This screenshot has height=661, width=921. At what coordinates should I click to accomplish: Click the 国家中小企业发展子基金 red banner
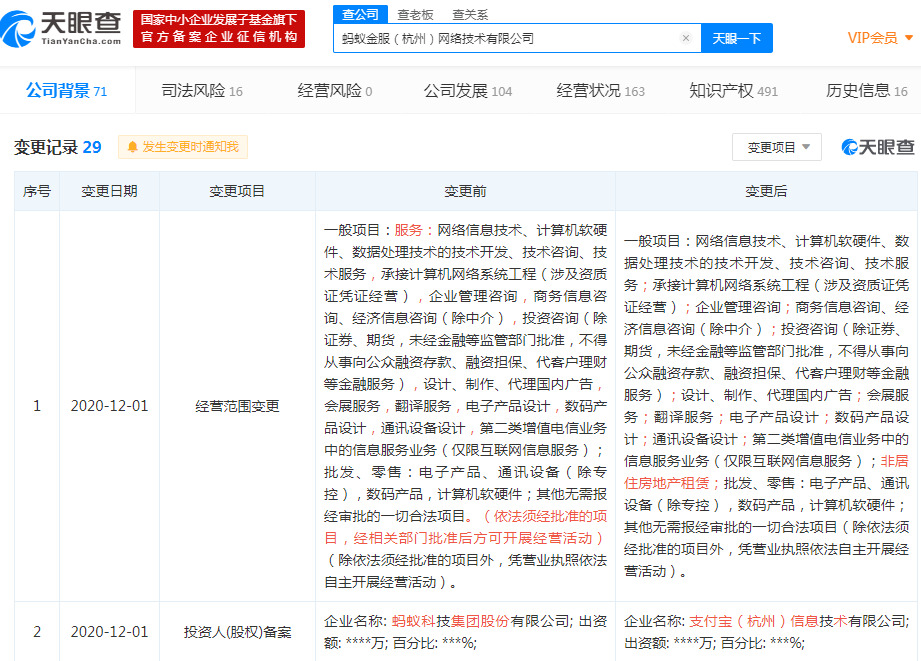(219, 28)
